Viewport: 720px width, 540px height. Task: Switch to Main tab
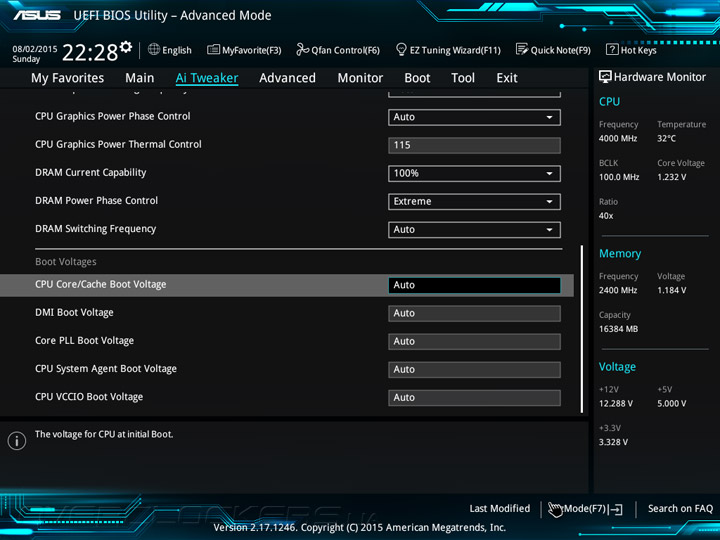140,78
